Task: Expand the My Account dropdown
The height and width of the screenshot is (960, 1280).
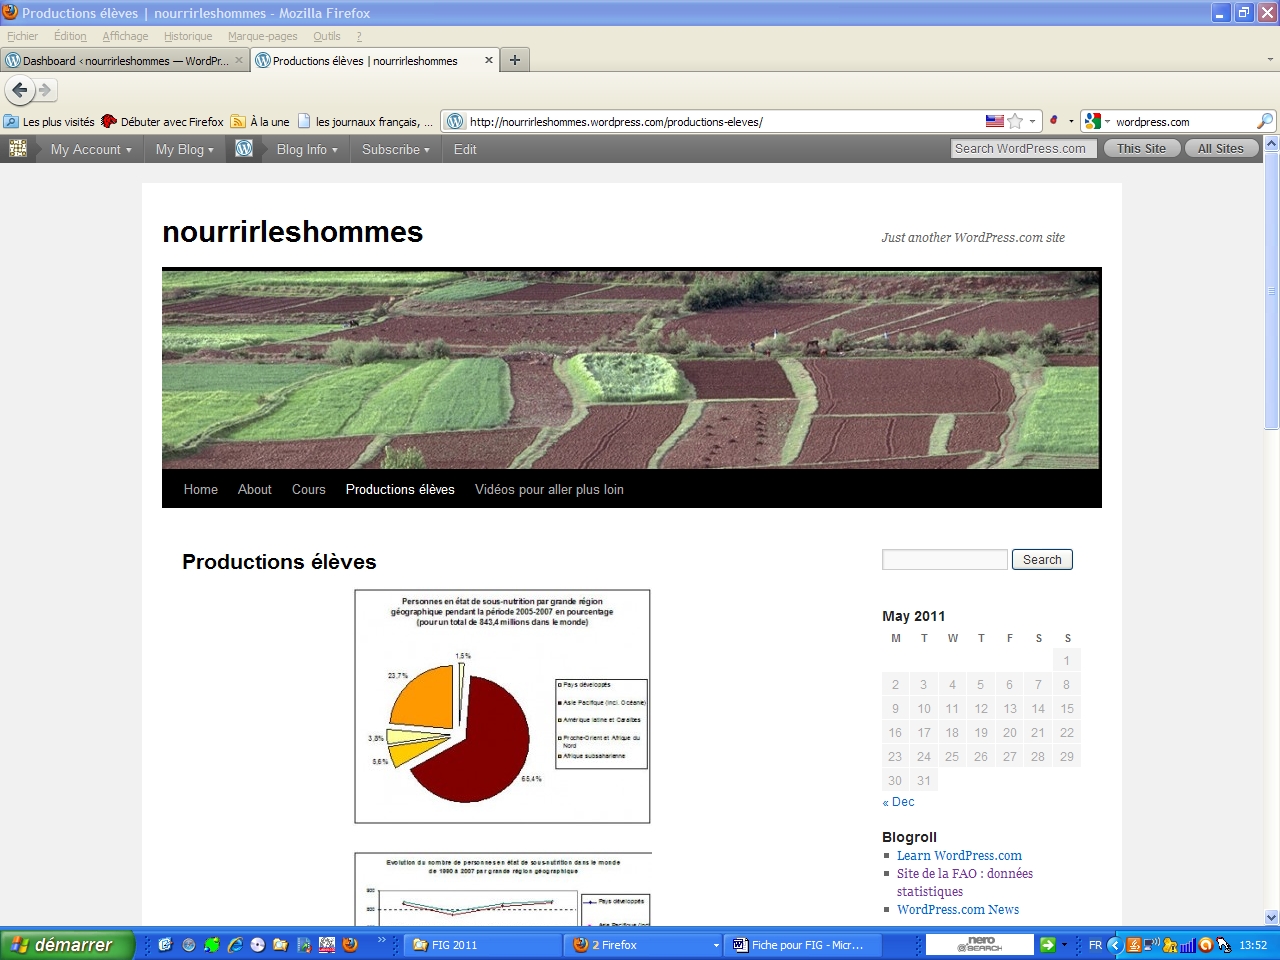Action: click(x=91, y=149)
